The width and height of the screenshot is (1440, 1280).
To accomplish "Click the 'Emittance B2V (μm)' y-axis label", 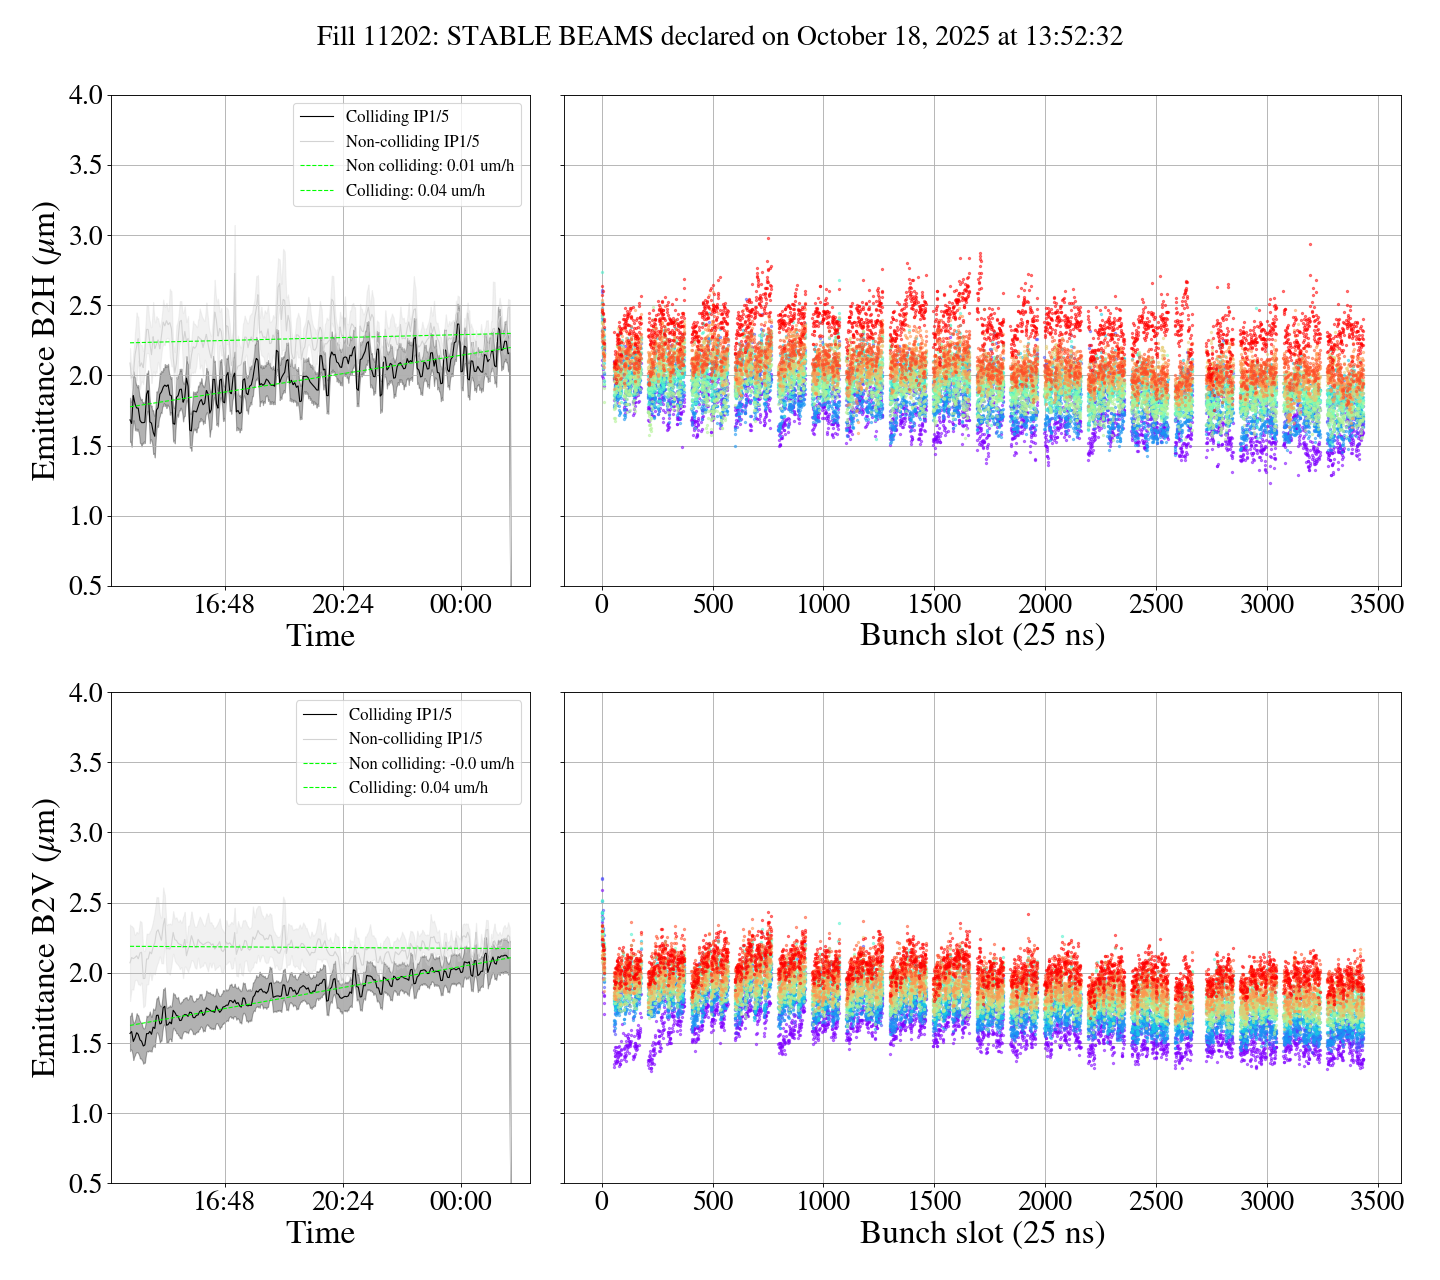I will (44, 938).
